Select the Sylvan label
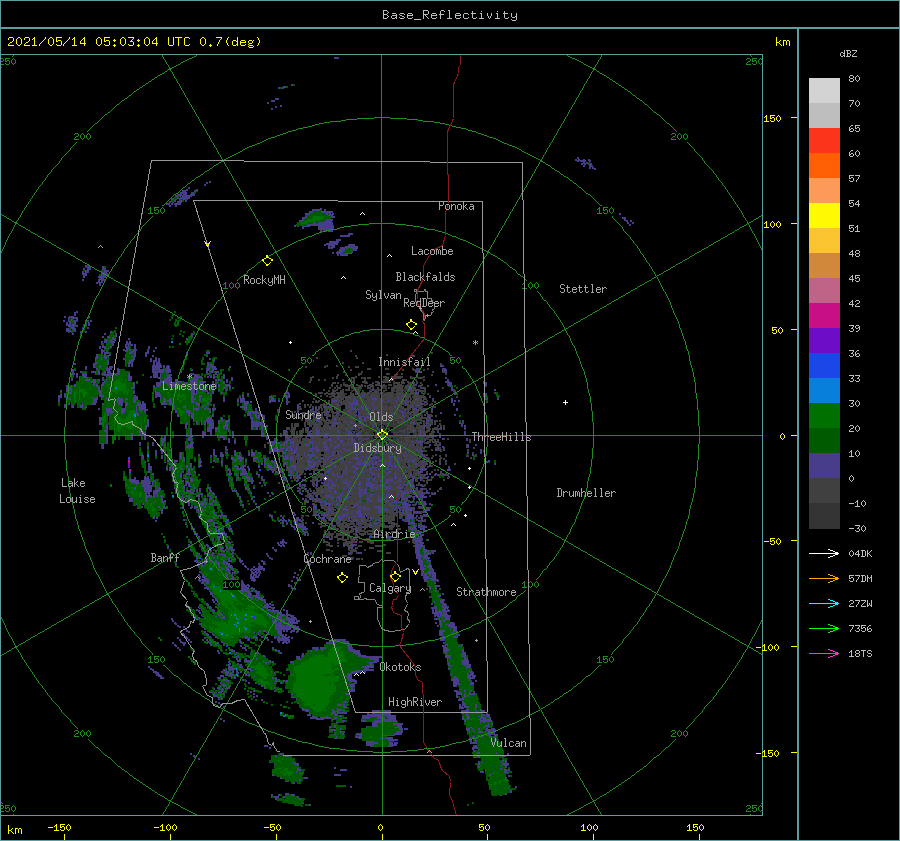This screenshot has height=841, width=900. pyautogui.click(x=383, y=295)
